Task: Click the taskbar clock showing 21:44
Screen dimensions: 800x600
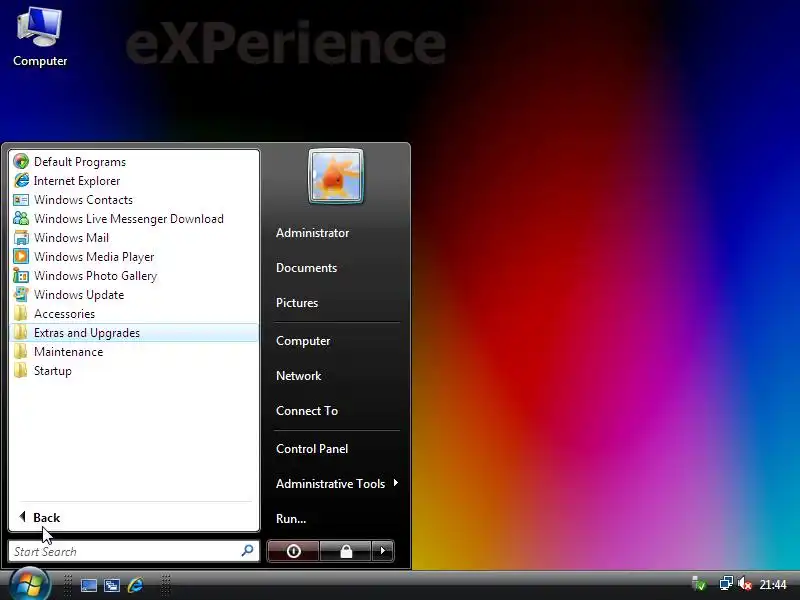Action: click(773, 584)
